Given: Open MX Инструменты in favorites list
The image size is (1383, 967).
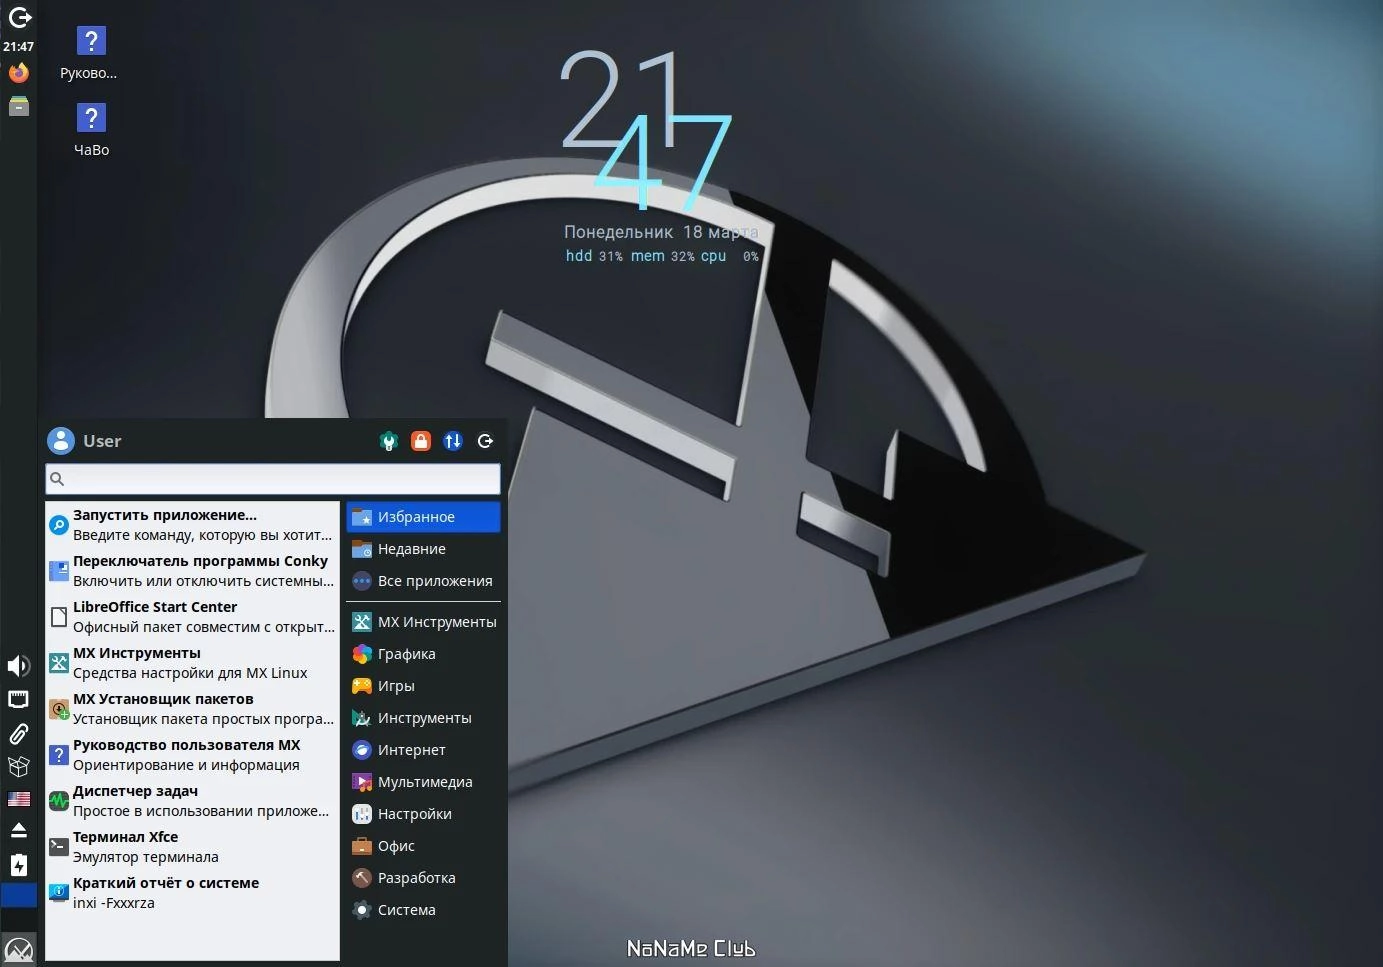Looking at the screenshot, I should coord(192,663).
